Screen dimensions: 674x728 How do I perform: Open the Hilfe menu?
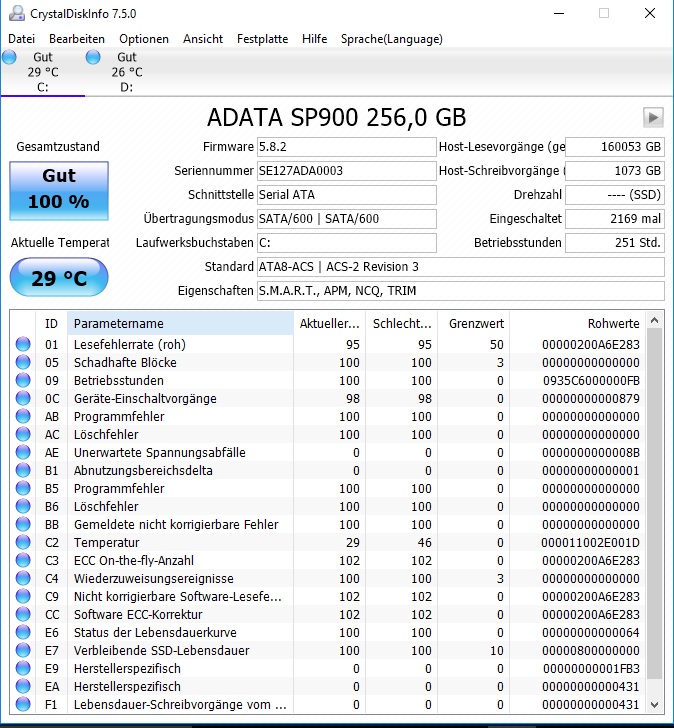click(314, 39)
